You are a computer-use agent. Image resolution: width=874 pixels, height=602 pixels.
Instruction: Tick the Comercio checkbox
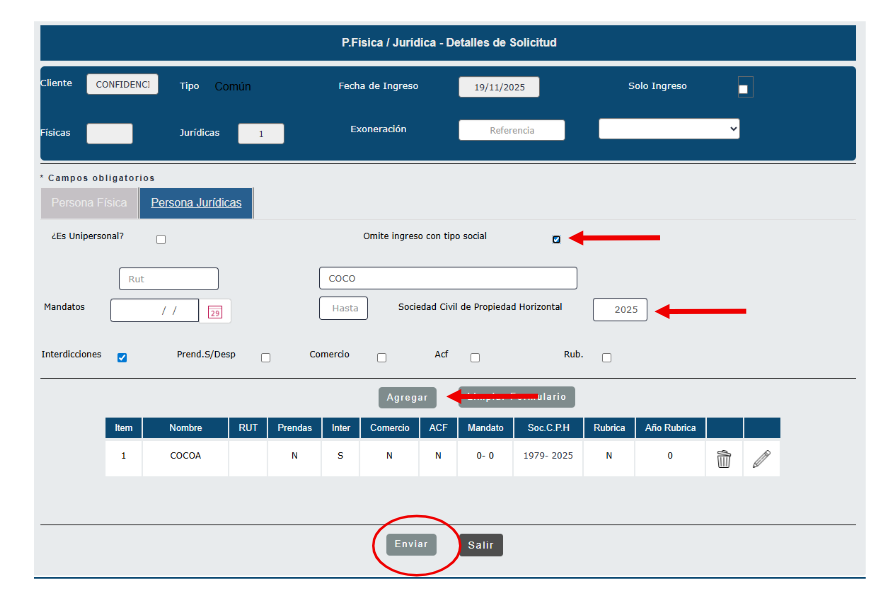point(381,357)
